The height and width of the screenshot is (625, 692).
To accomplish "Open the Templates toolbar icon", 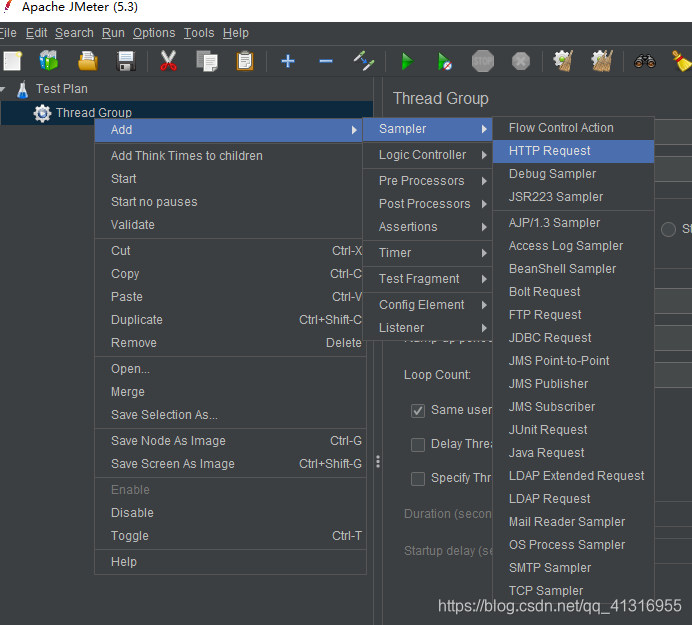I will pos(49,60).
